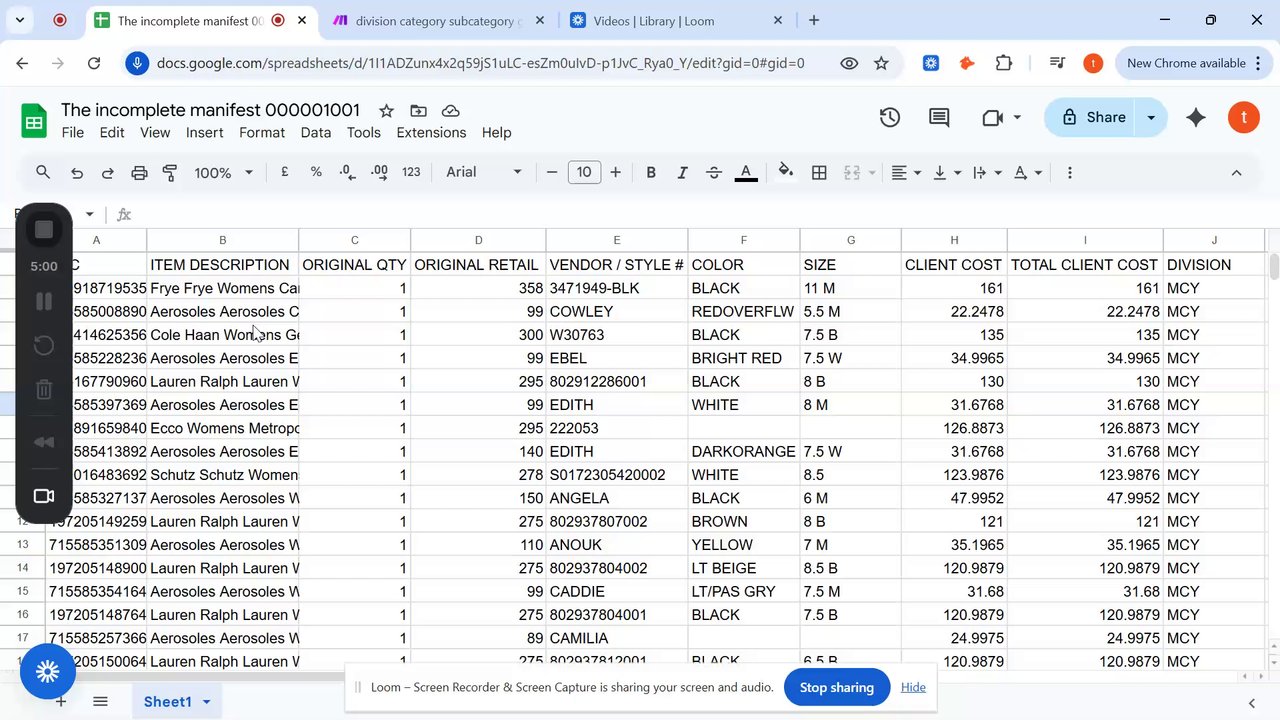Click the address bar URL field

point(480,63)
